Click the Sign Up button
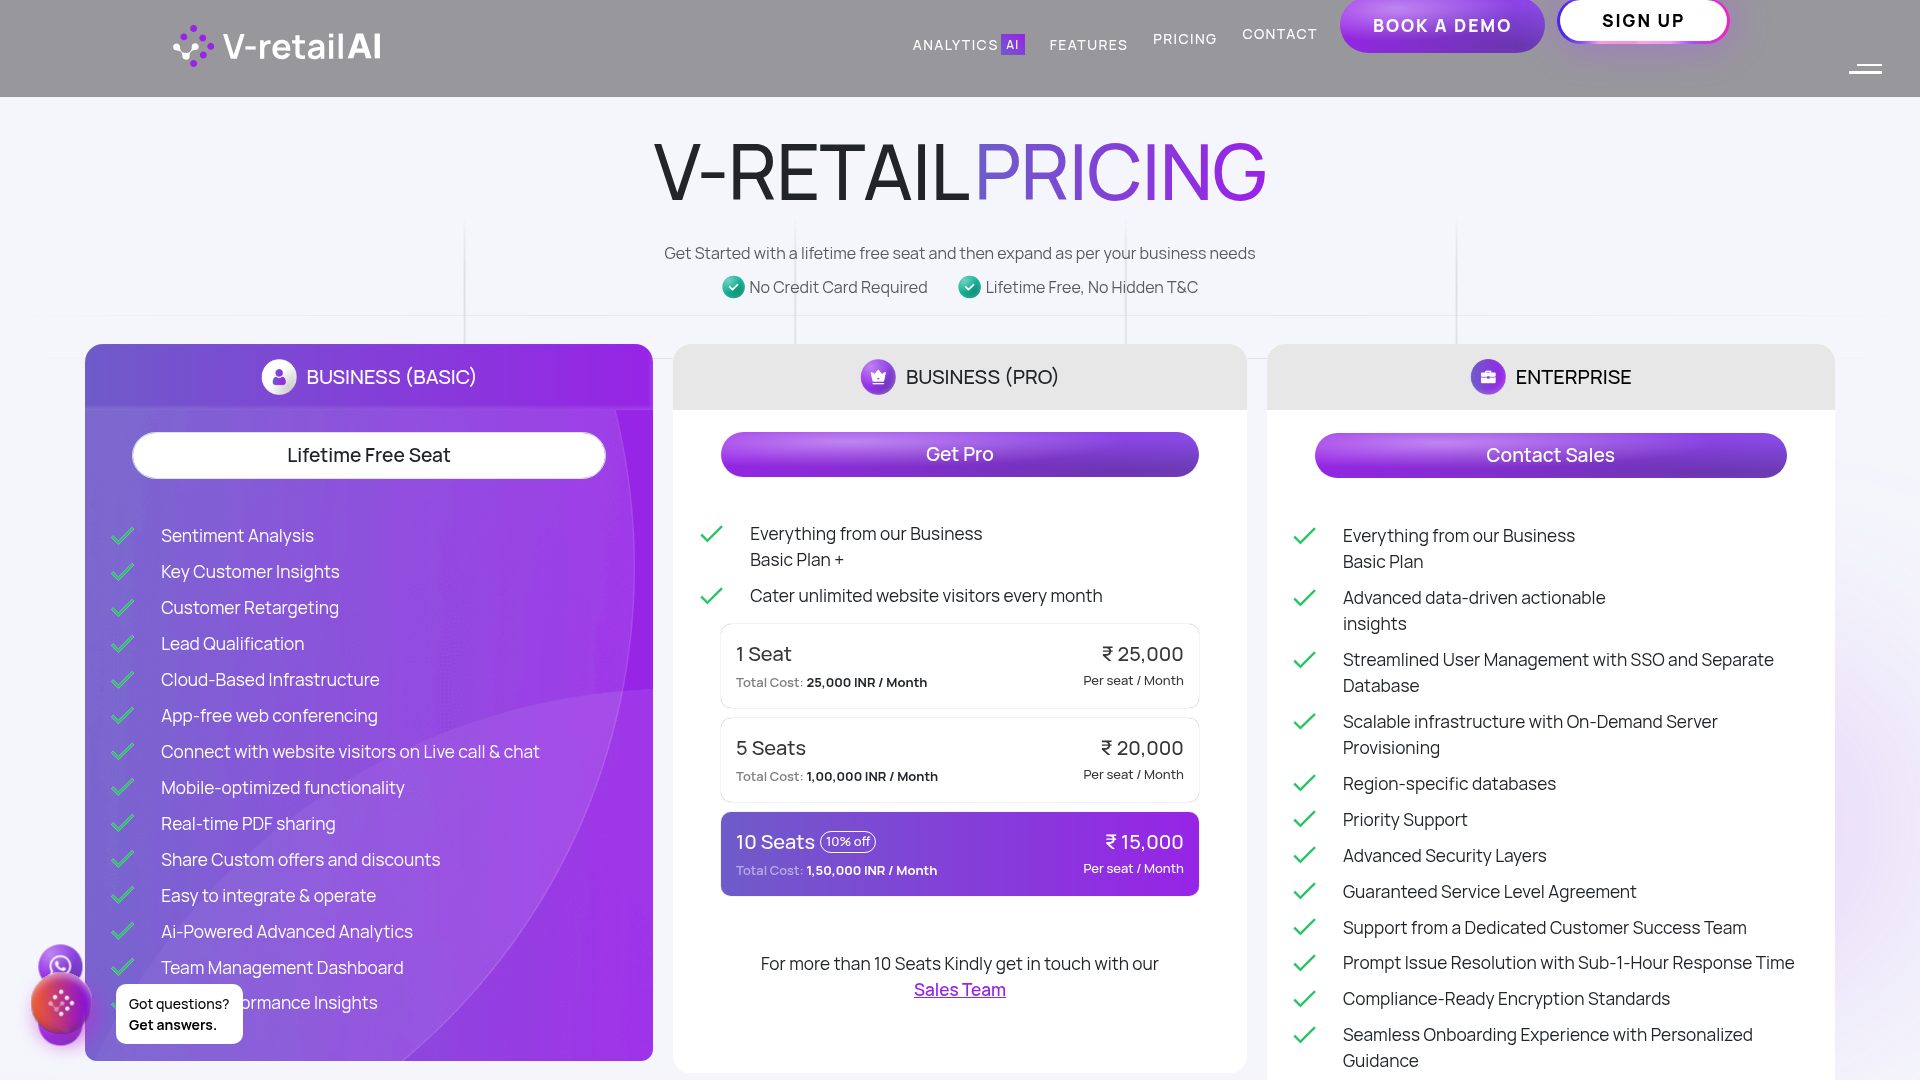 tap(1643, 21)
